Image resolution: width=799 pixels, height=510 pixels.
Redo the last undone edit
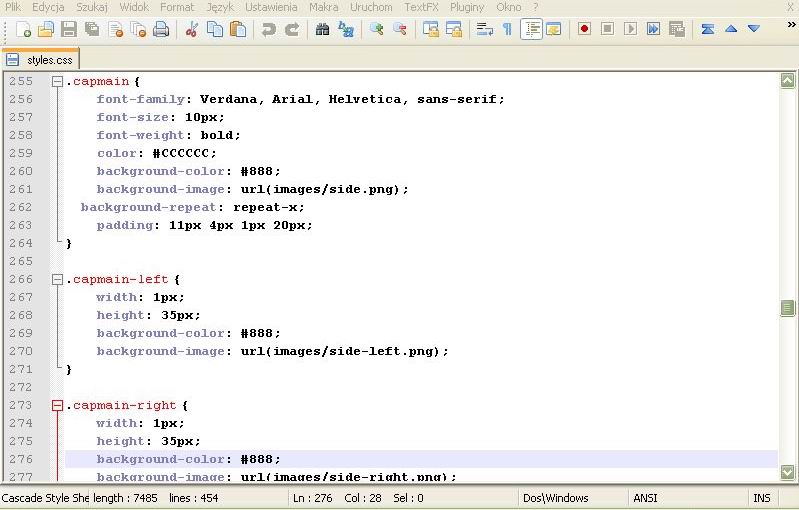click(x=291, y=30)
